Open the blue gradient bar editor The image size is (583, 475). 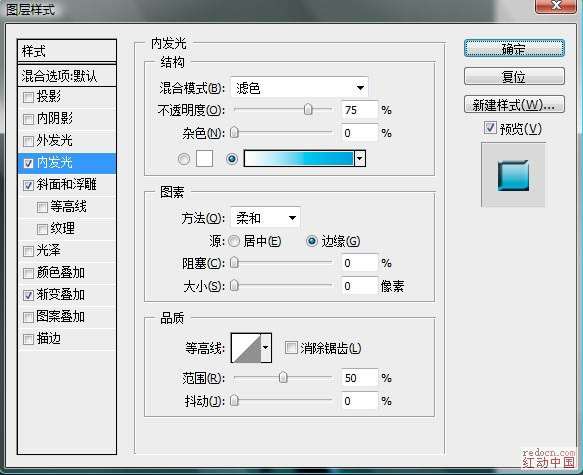pos(299,158)
